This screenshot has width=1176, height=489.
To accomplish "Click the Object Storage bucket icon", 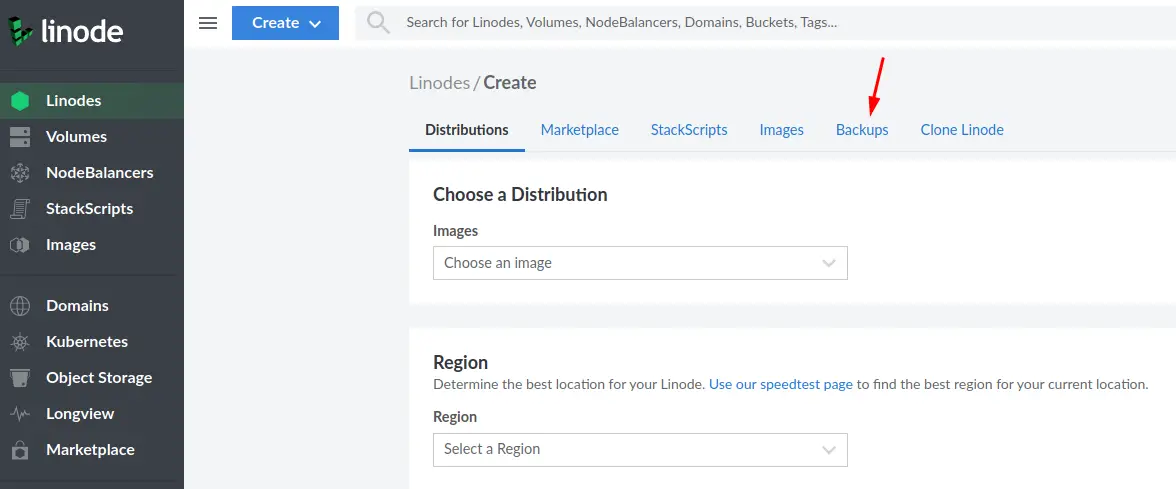I will click(x=20, y=378).
